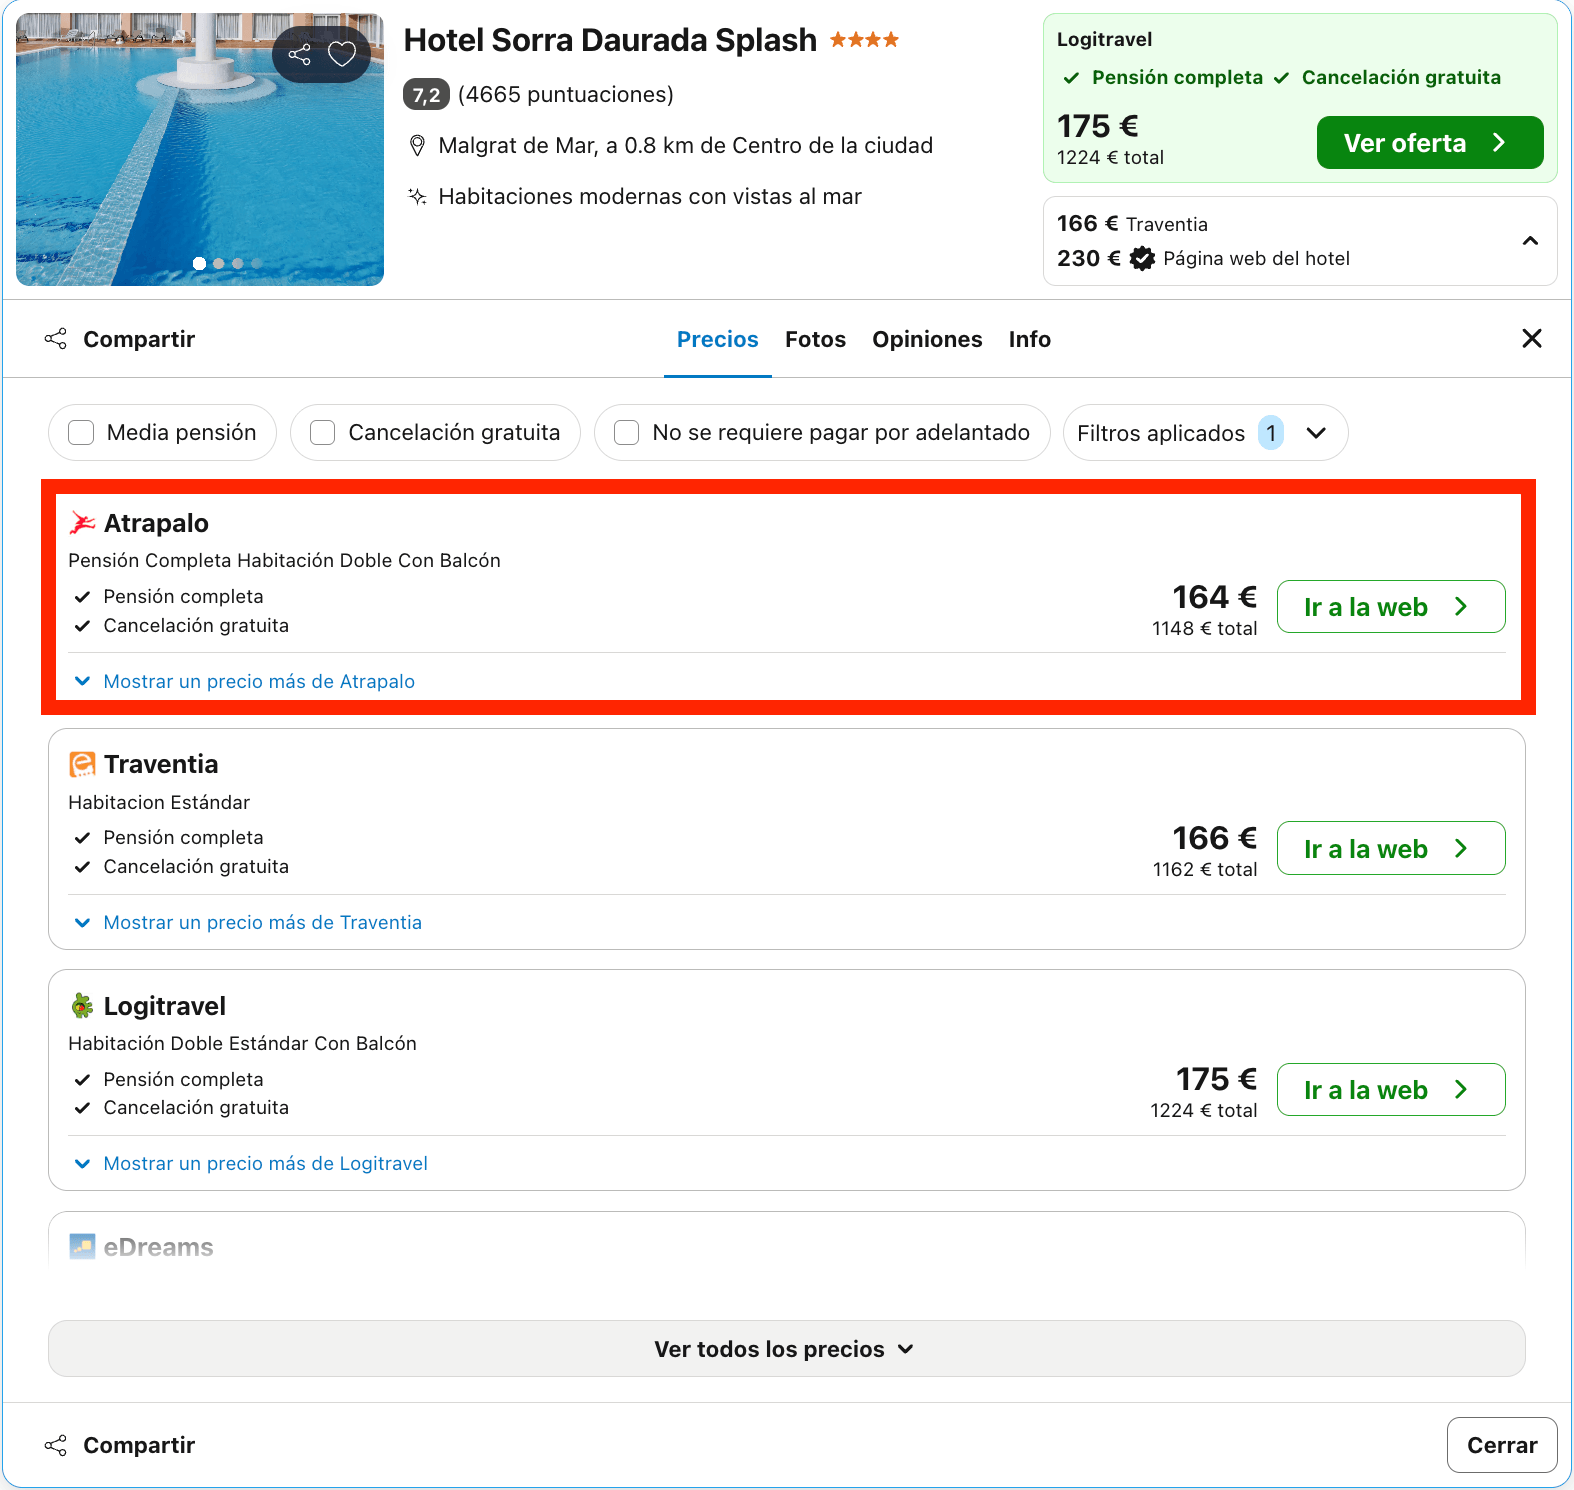
Task: Open the Filtros aplicados dropdown
Action: tap(1205, 433)
